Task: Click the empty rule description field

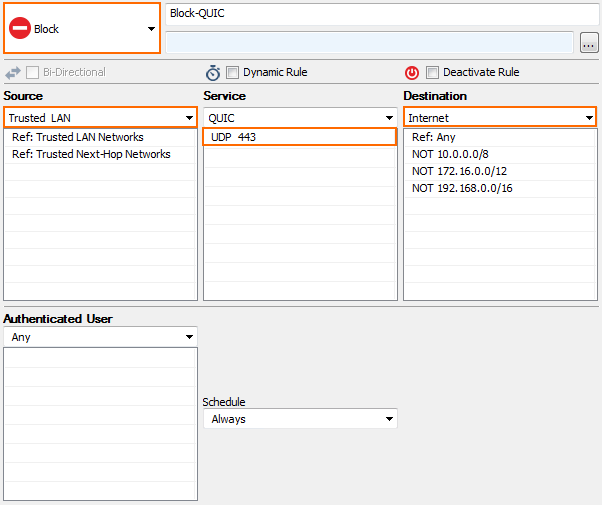Action: click(x=370, y=43)
